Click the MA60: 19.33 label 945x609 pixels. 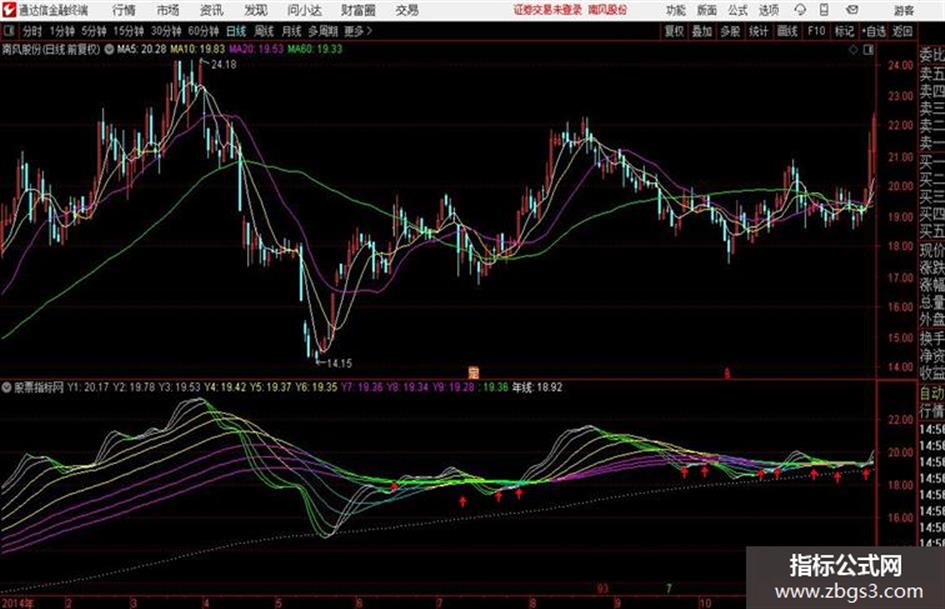click(315, 49)
